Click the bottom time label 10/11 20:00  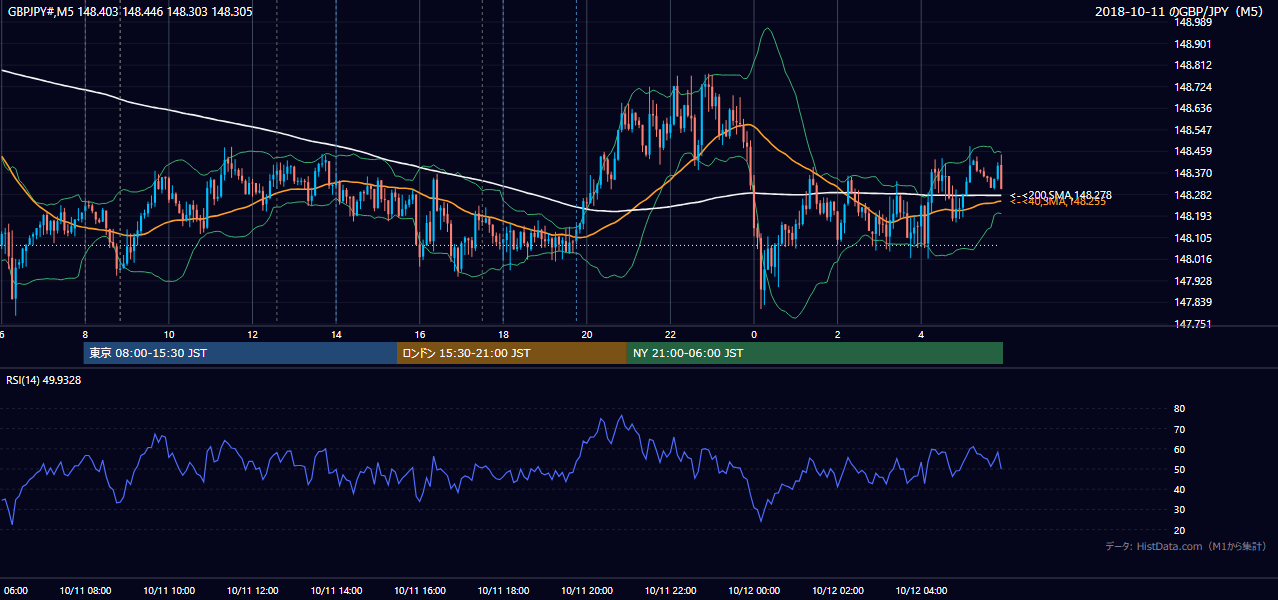point(587,591)
